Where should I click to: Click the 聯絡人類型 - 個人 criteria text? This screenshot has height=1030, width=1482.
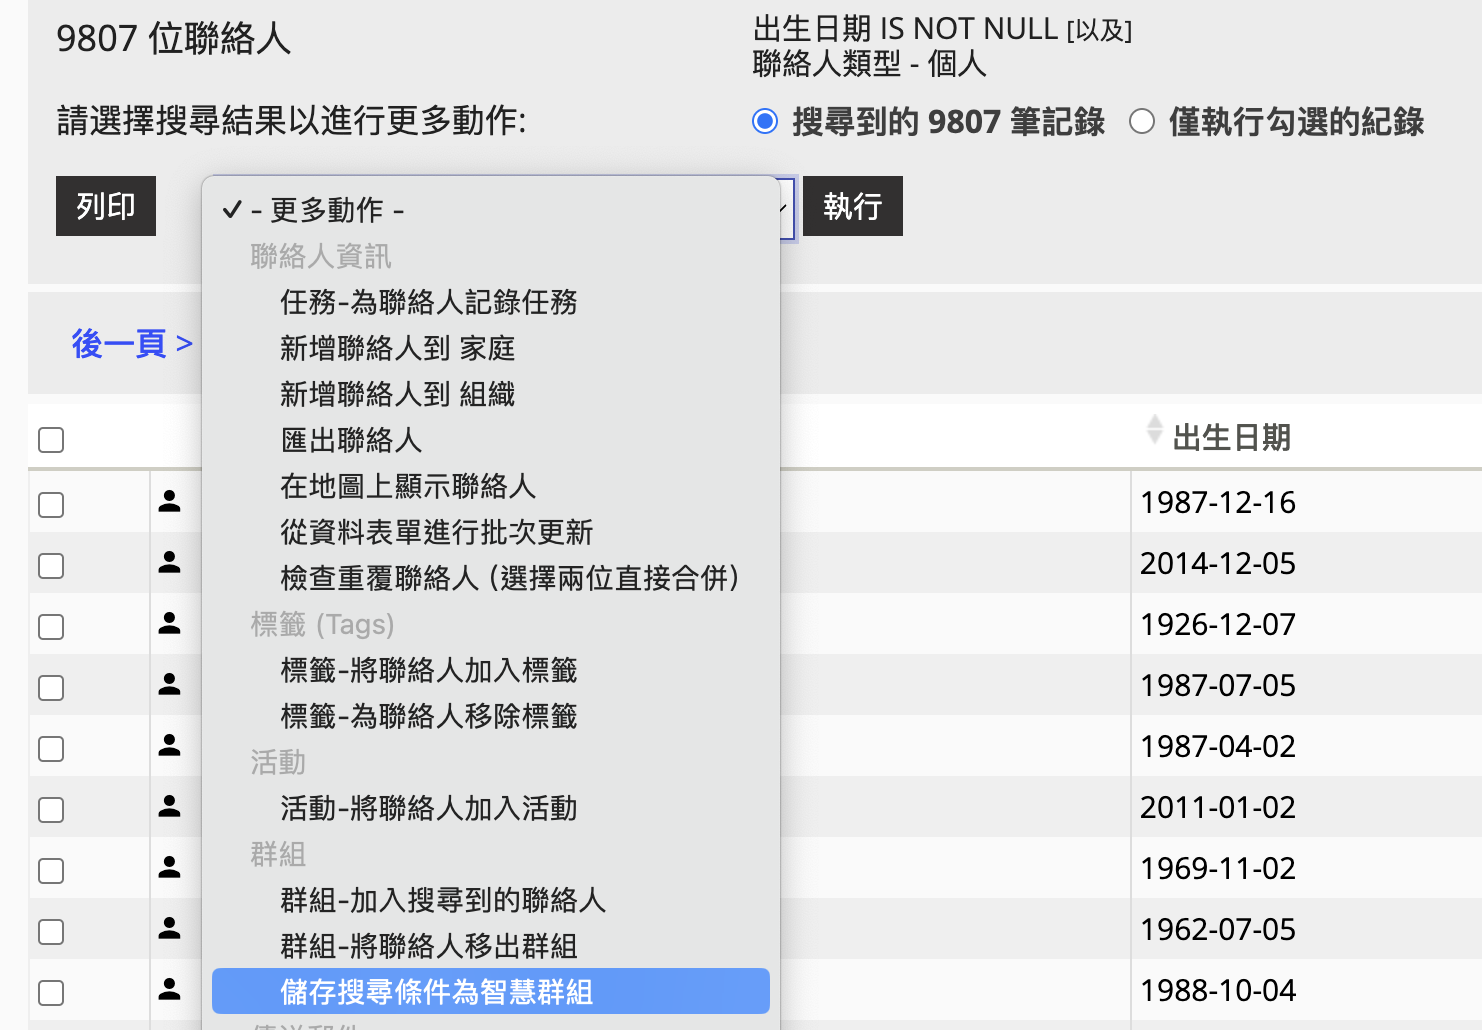click(x=870, y=64)
